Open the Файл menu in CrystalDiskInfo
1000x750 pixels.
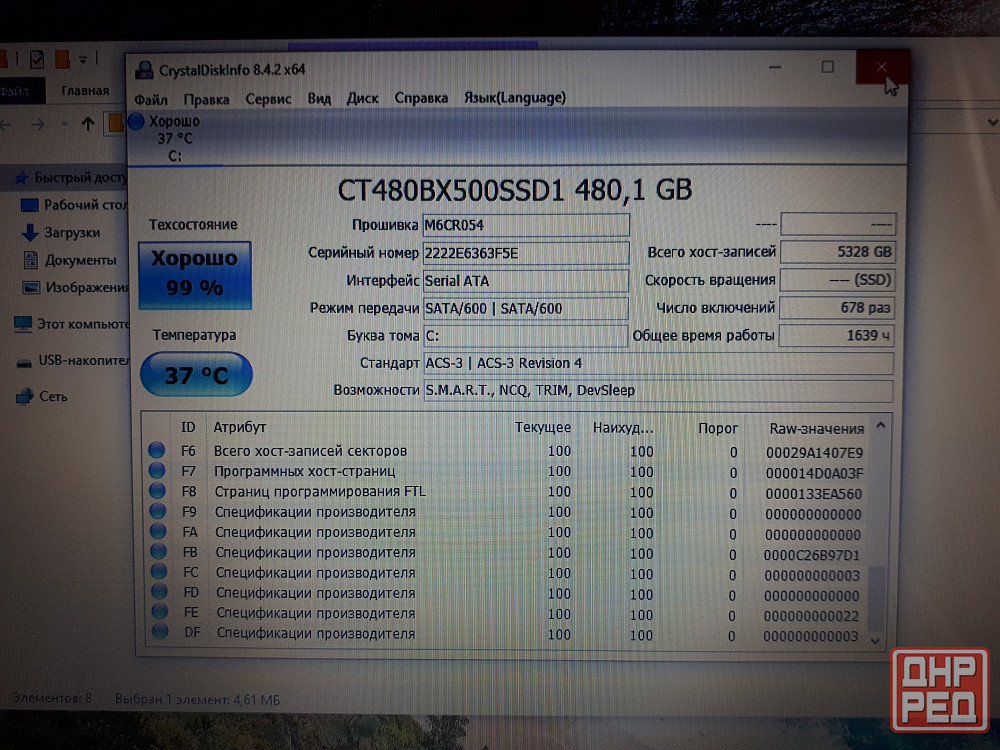pyautogui.click(x=151, y=98)
